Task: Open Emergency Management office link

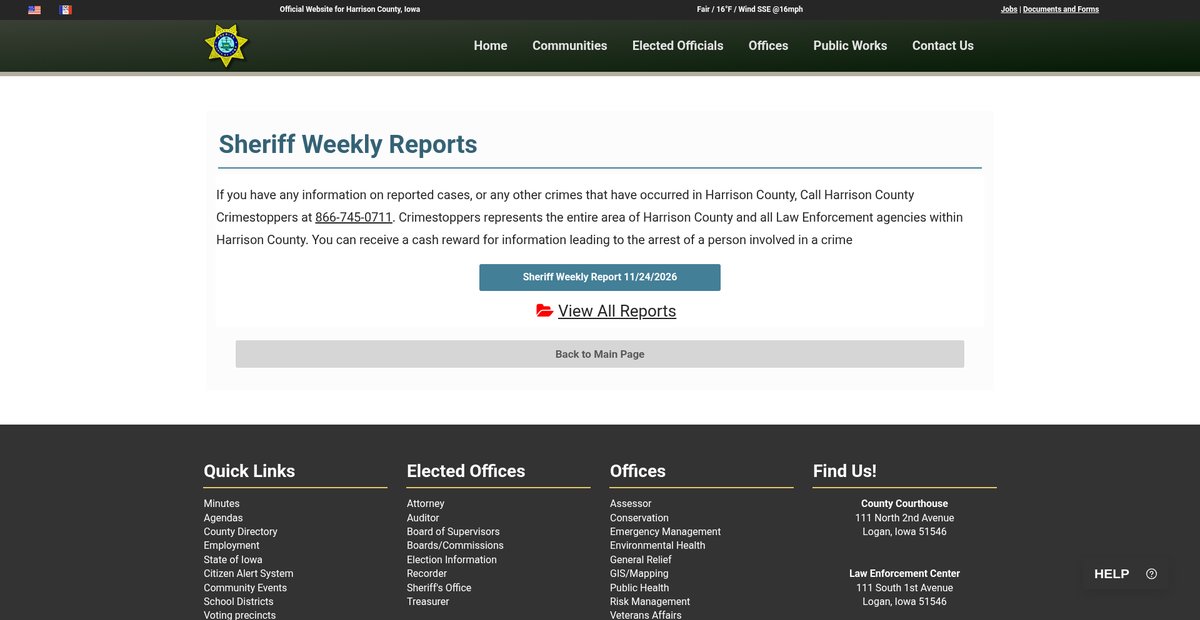Action: [x=665, y=532]
